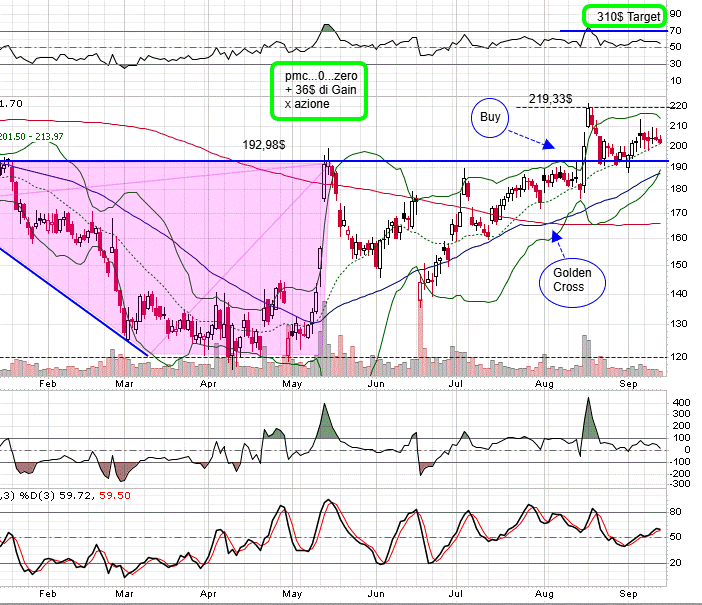
Task: Click 'Feb' on the bottom stochastic date axis
Action: [47, 593]
